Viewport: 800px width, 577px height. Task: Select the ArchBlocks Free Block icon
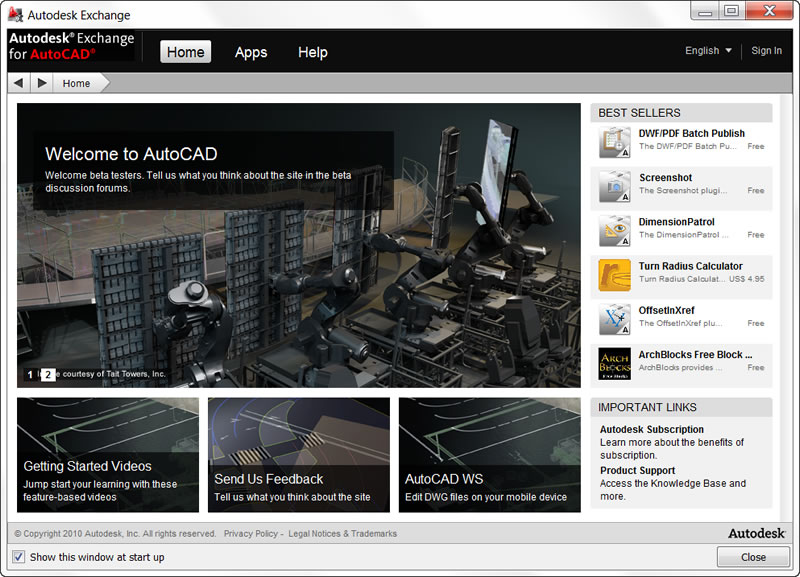613,362
